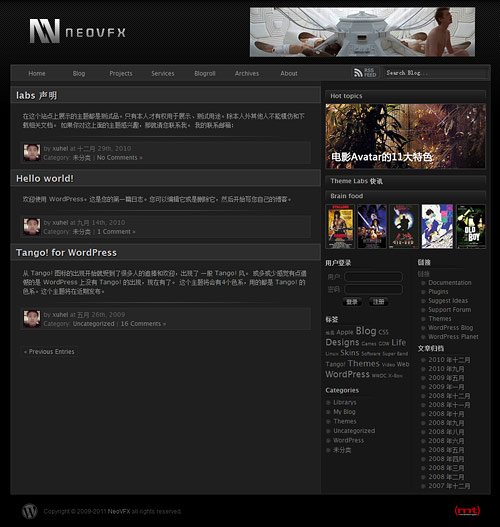This screenshot has width=500, height=527.
Task: Open Documentation link
Action: tap(450, 283)
